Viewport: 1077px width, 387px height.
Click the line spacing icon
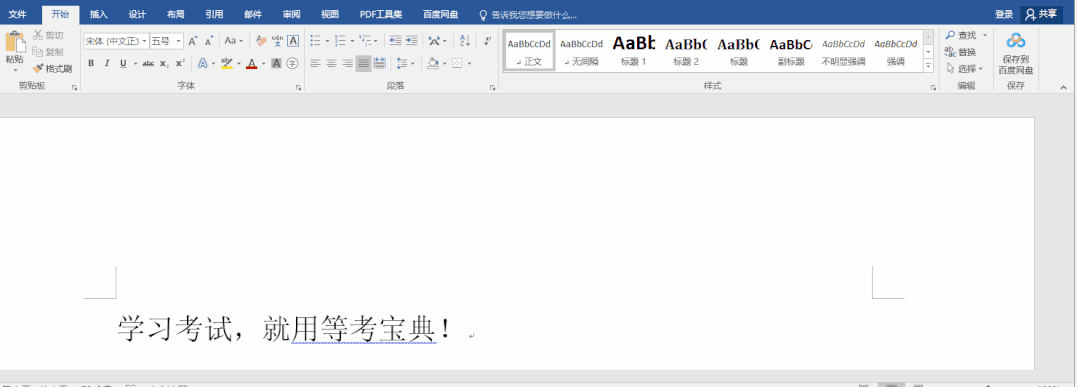(402, 63)
